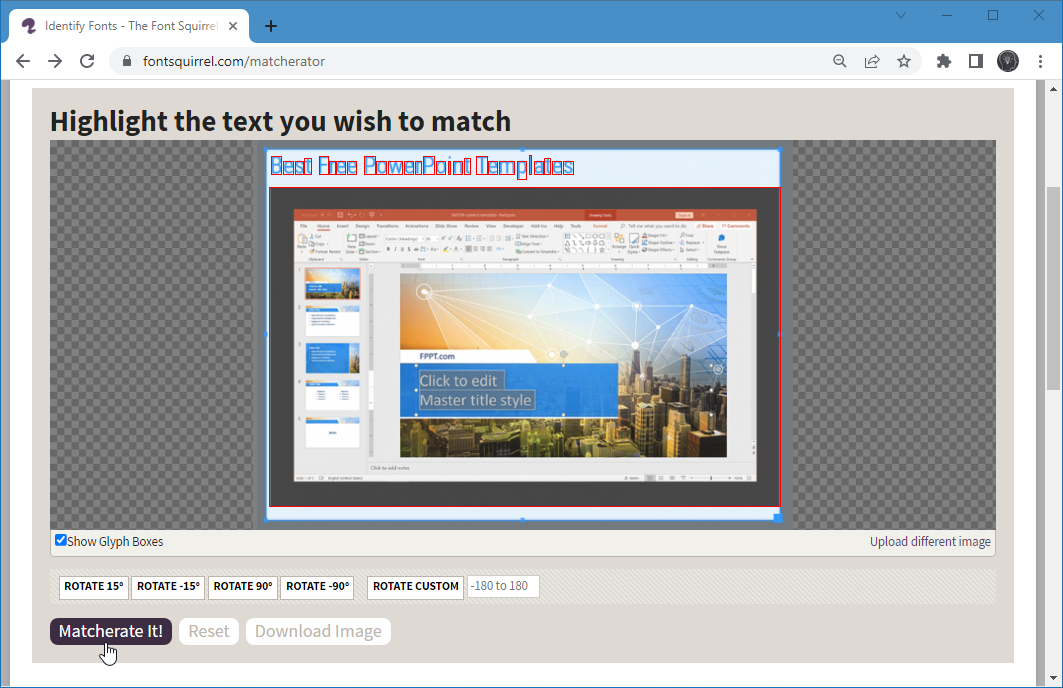Reset the image selection
This screenshot has width=1063, height=688.
(209, 631)
